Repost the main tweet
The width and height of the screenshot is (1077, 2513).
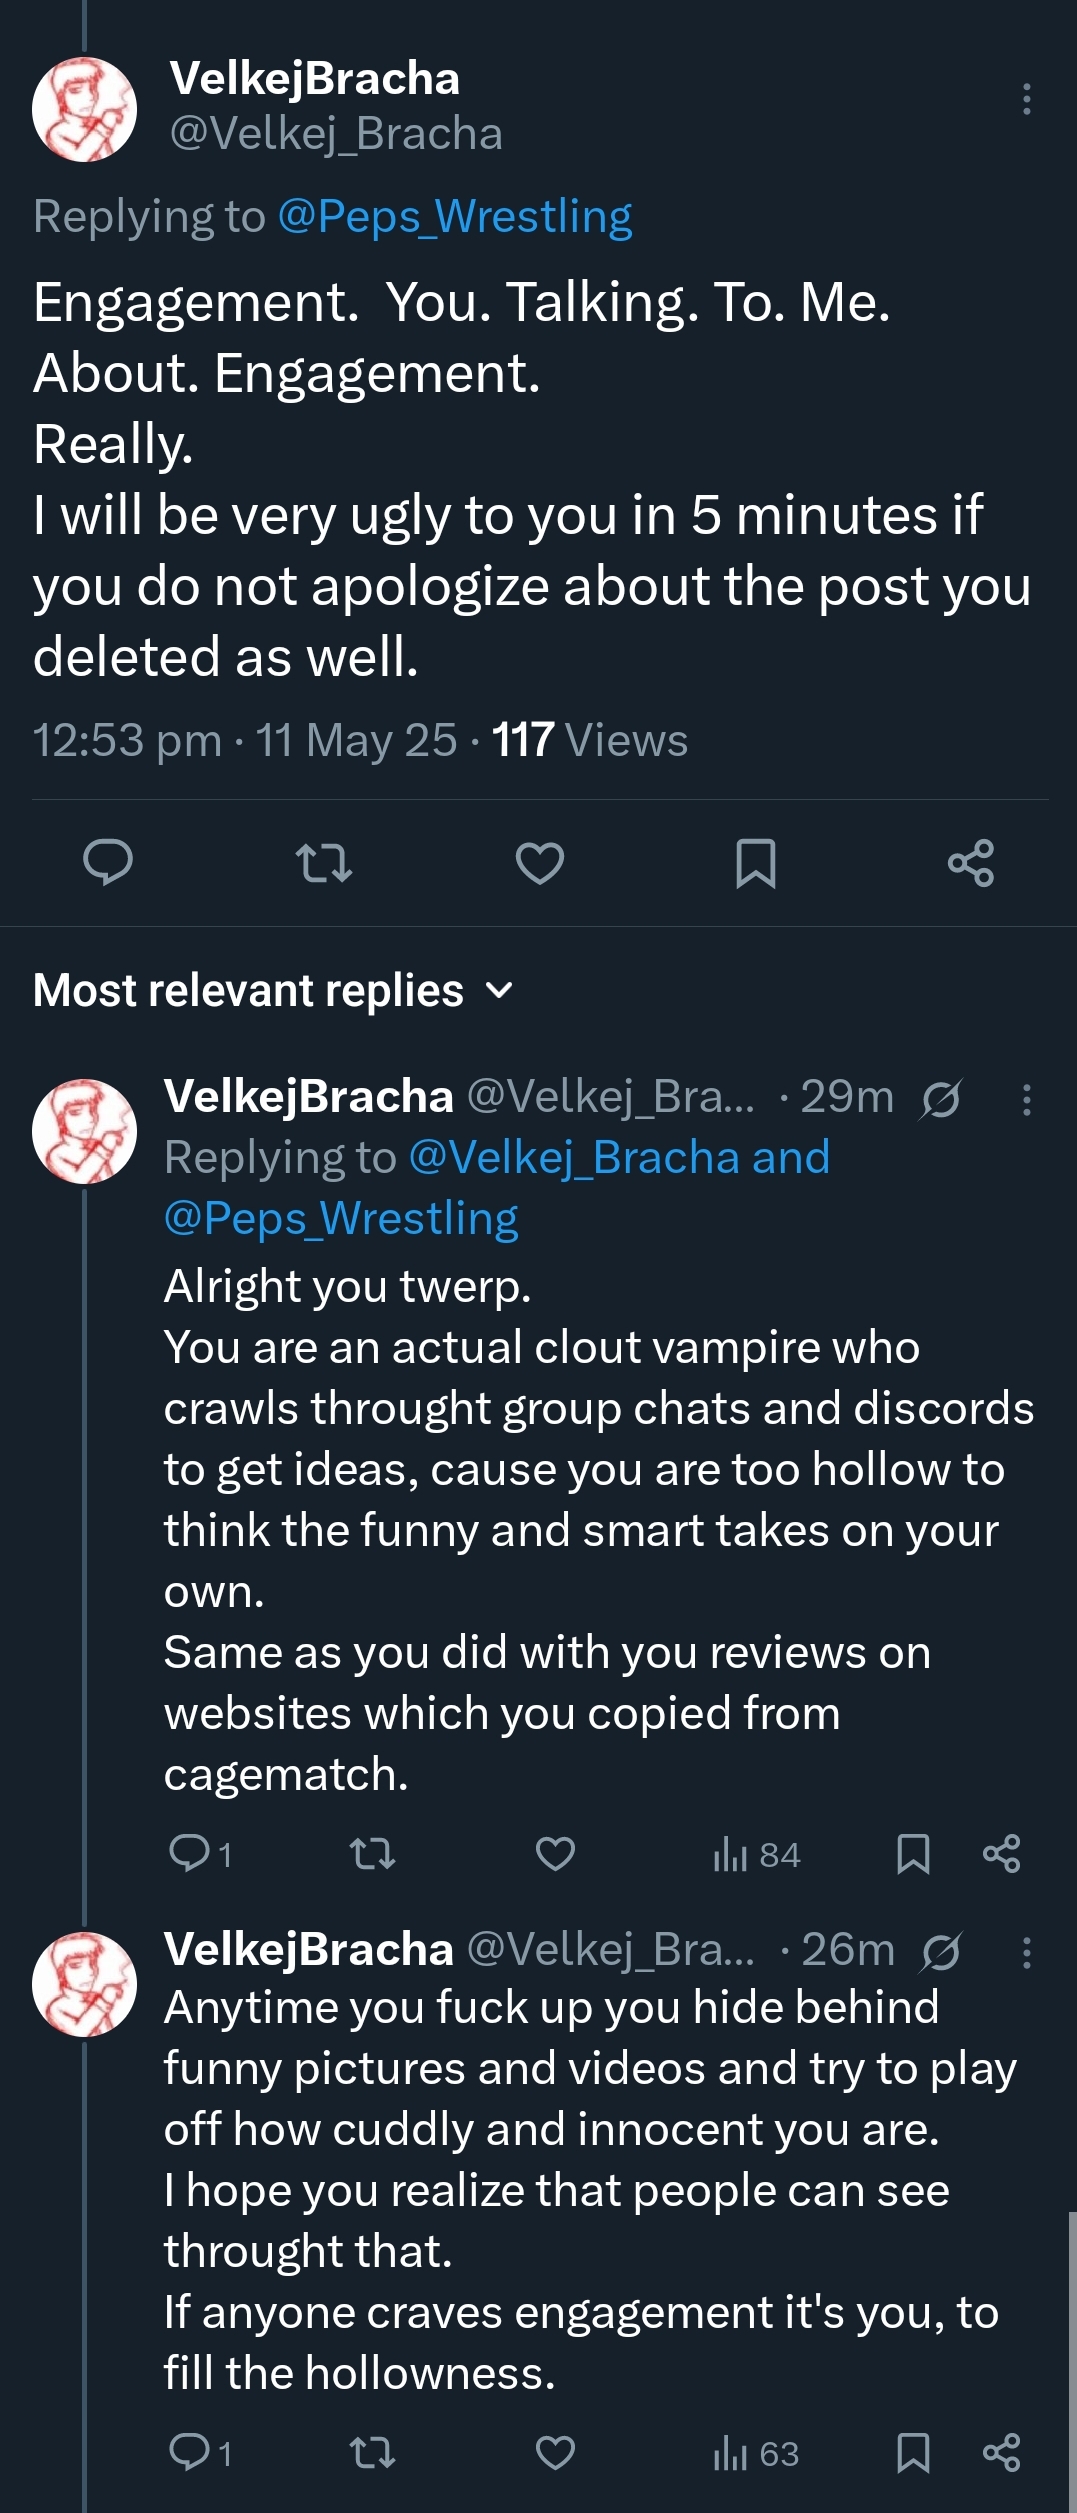click(x=324, y=862)
